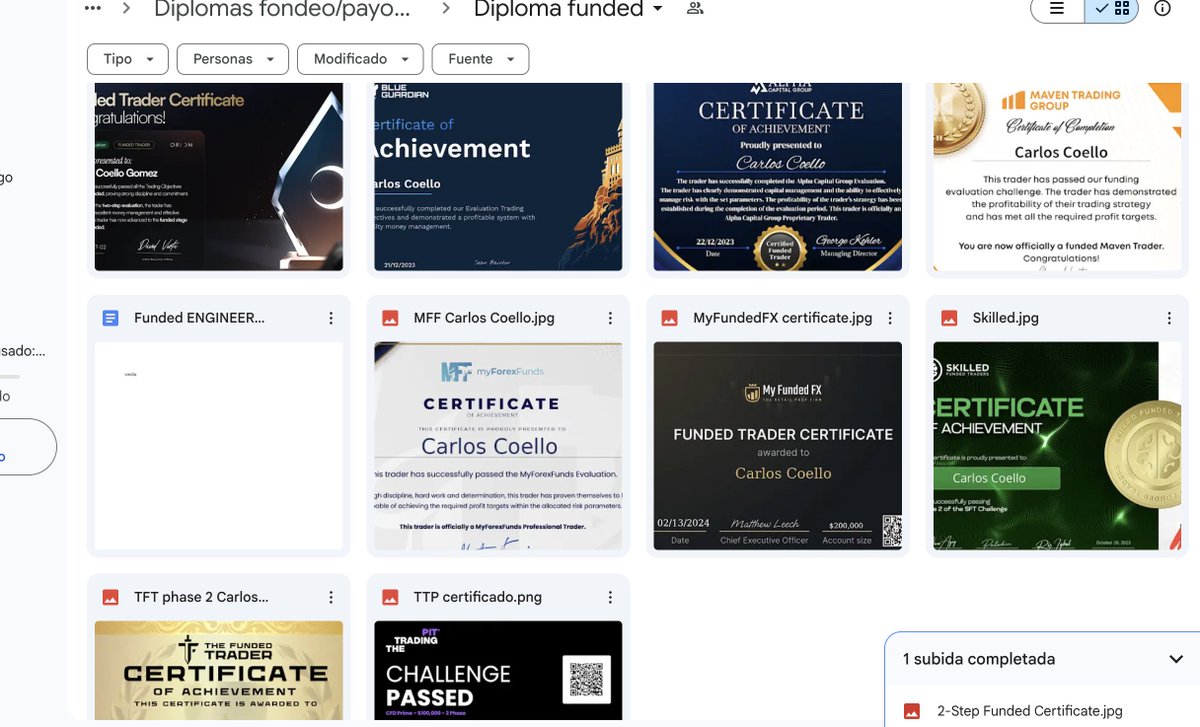Open the Diplomas fondeo/payo... breadcrumb folder

(282, 9)
